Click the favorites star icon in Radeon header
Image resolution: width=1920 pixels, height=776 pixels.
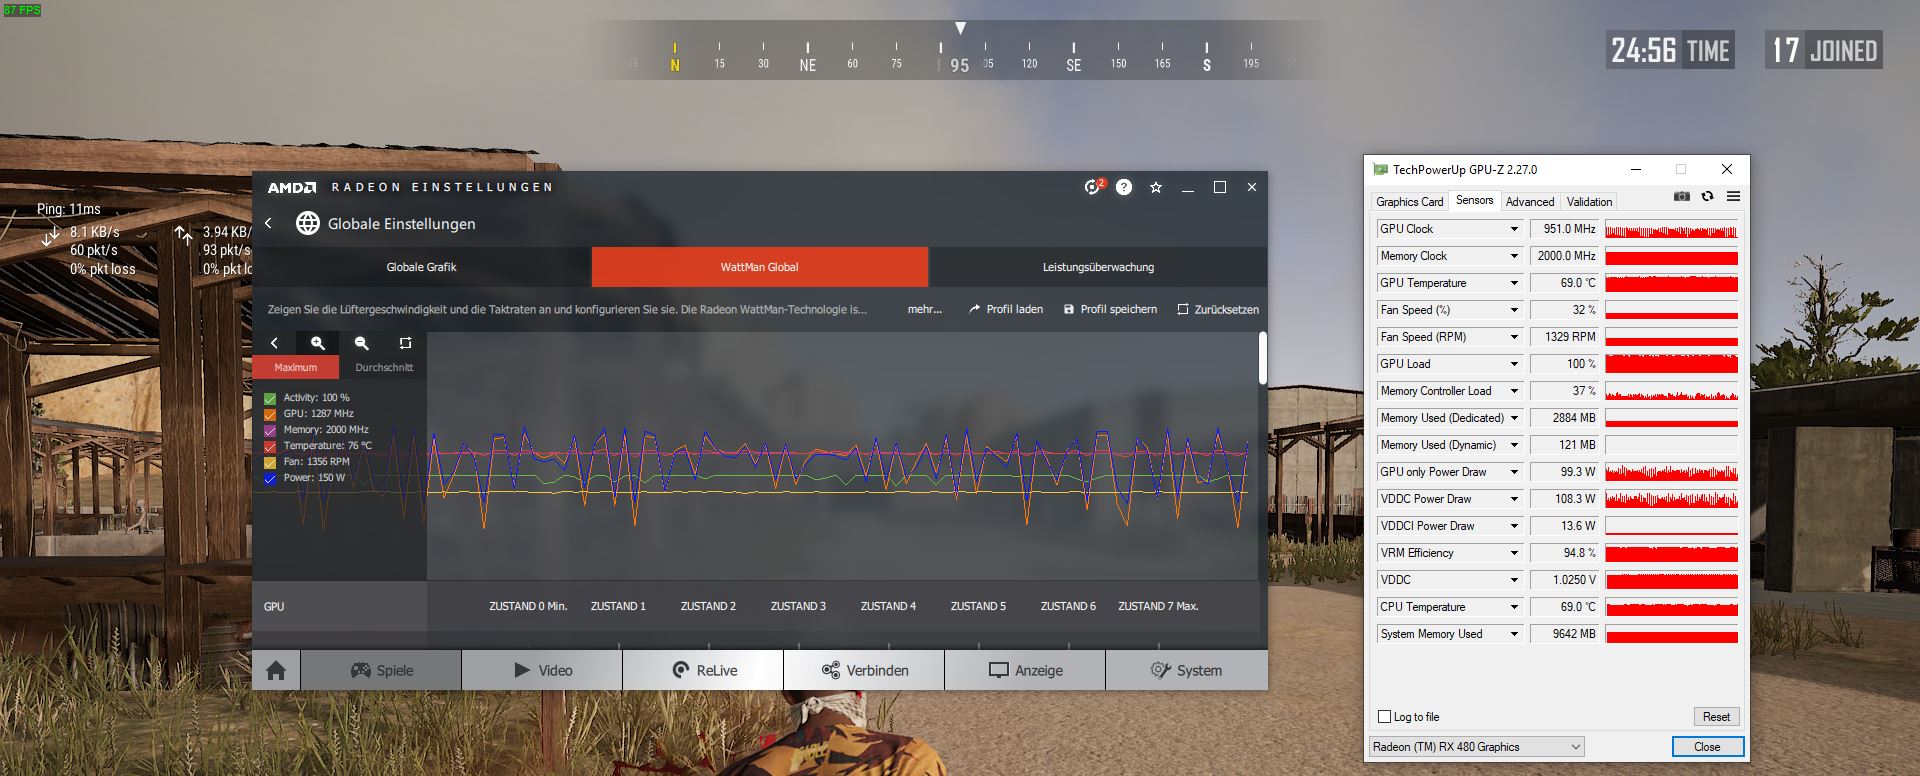coord(1156,187)
